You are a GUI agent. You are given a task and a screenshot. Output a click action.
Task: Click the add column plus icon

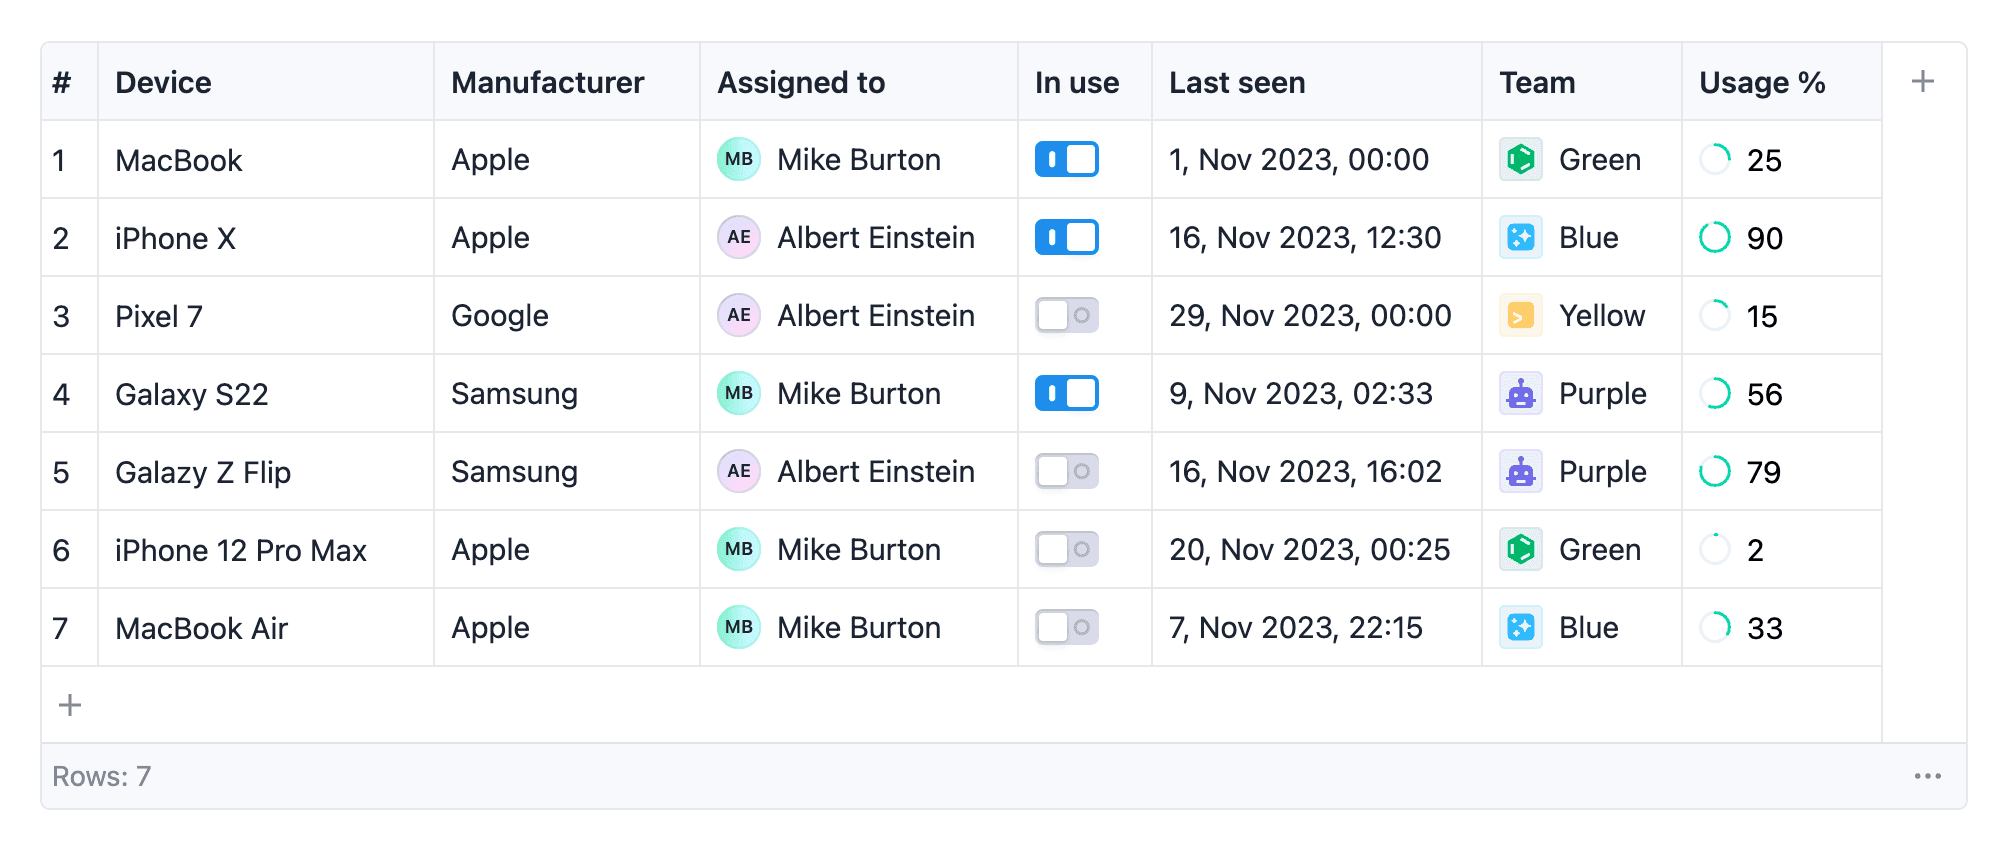[x=1922, y=82]
